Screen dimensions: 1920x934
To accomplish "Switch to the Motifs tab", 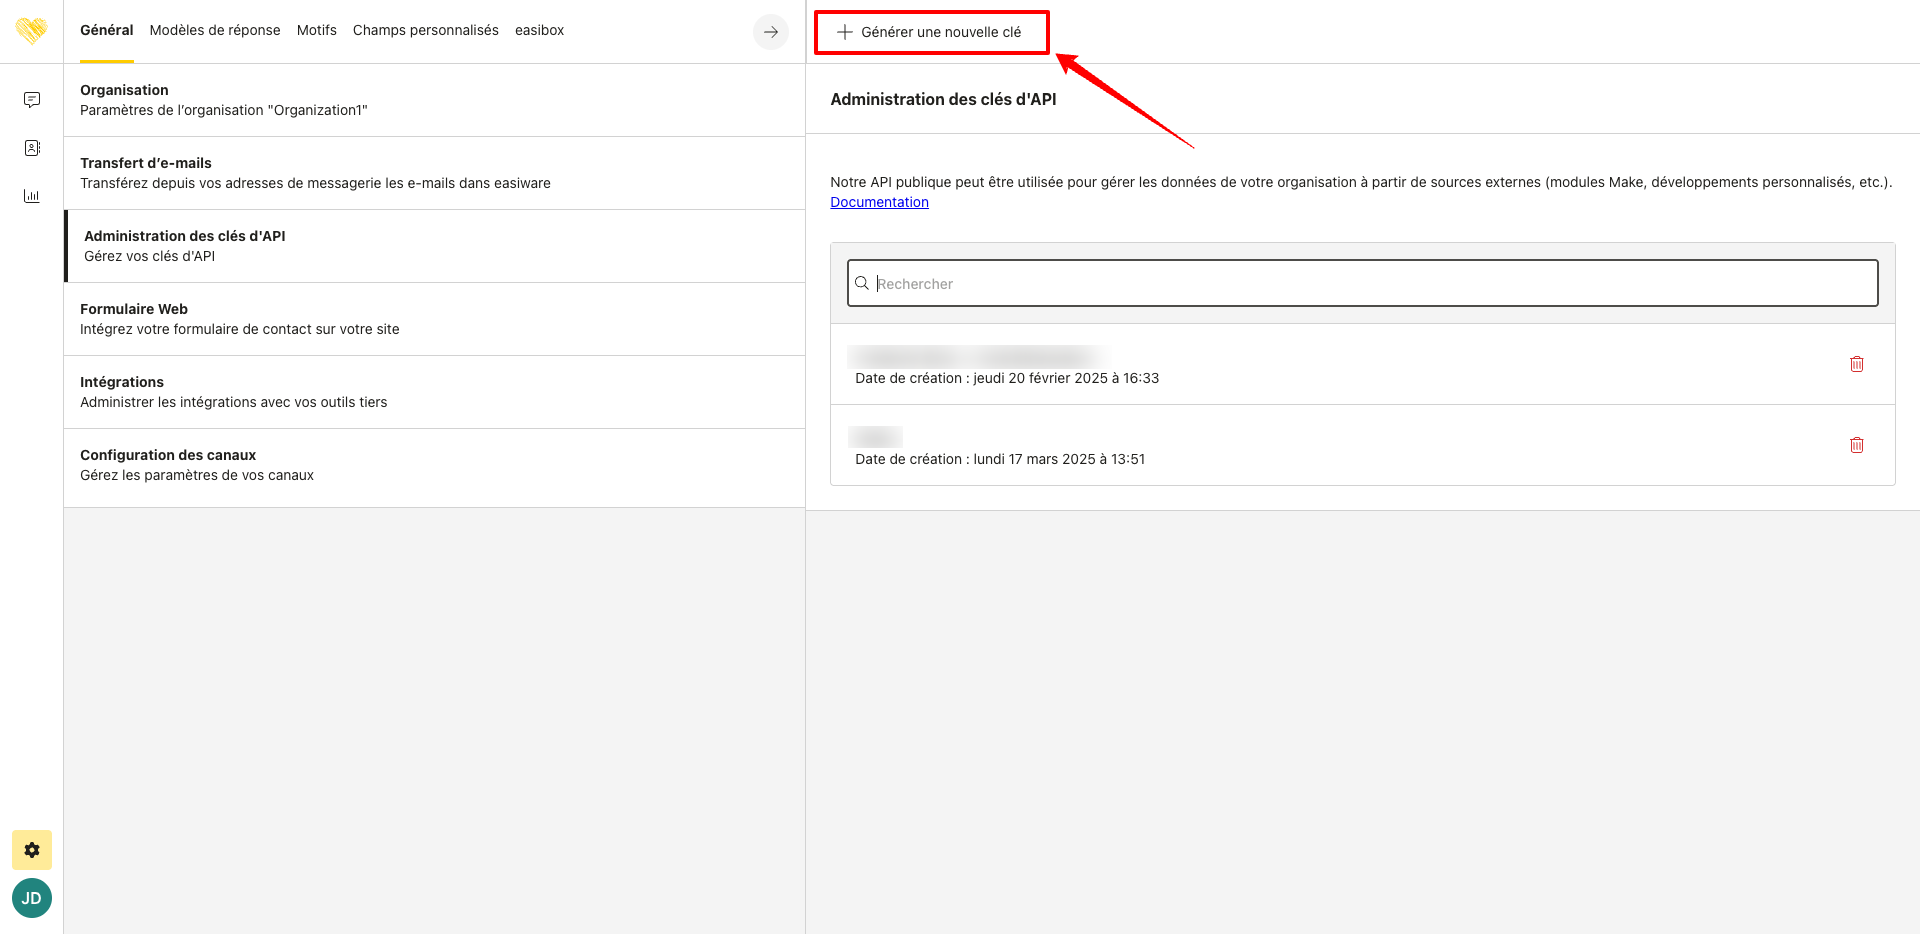I will (316, 30).
